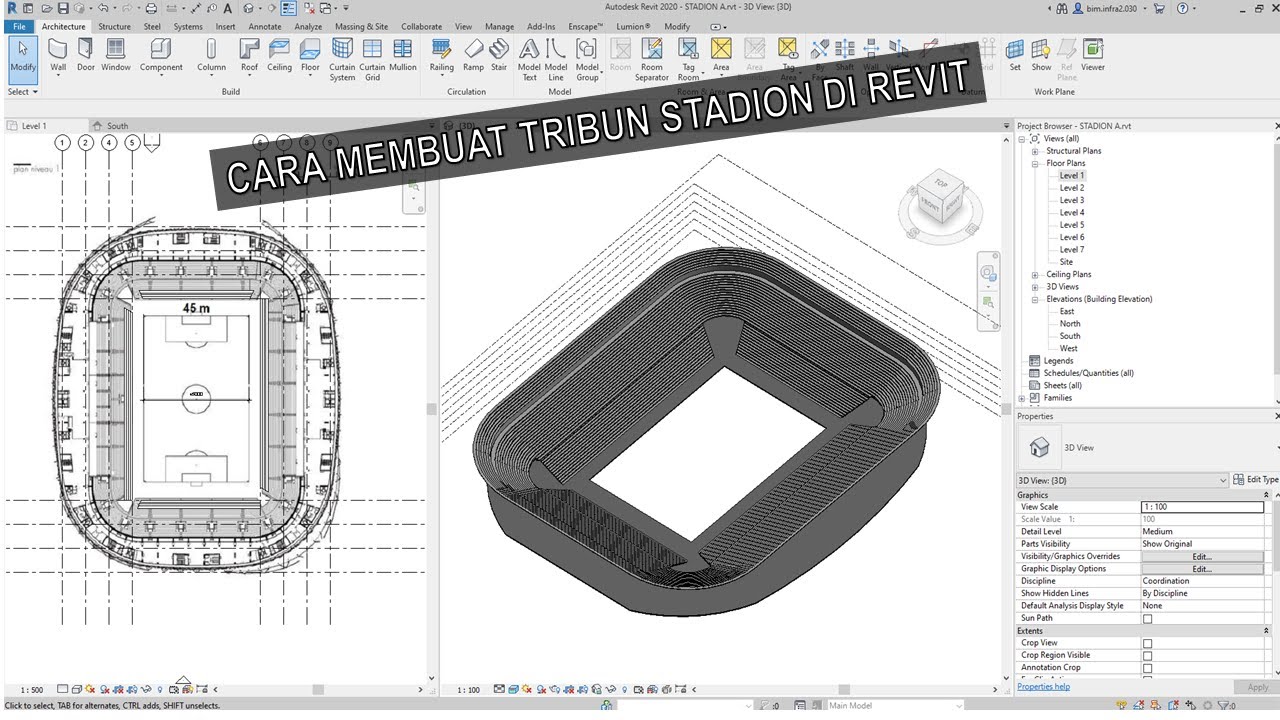Select the Model Line tool
Viewport: 1280px width, 720px height.
coord(556,60)
